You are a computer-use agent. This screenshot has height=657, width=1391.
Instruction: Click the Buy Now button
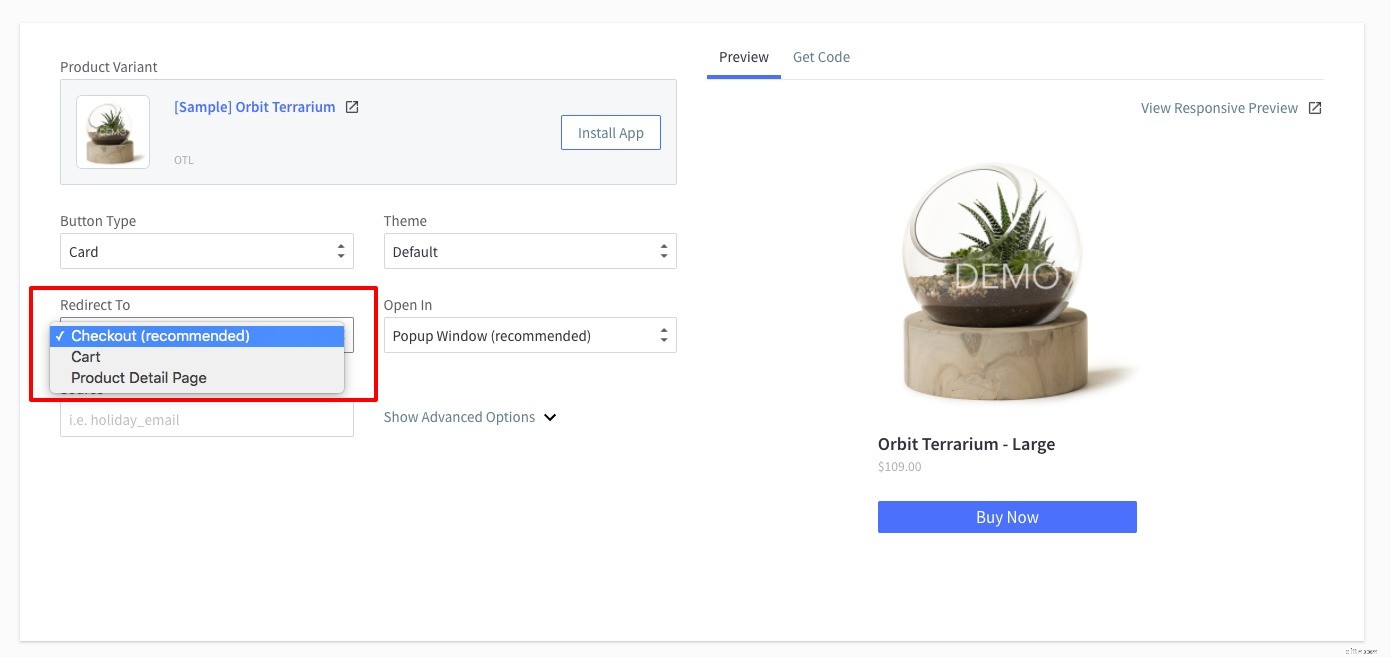coord(1007,516)
